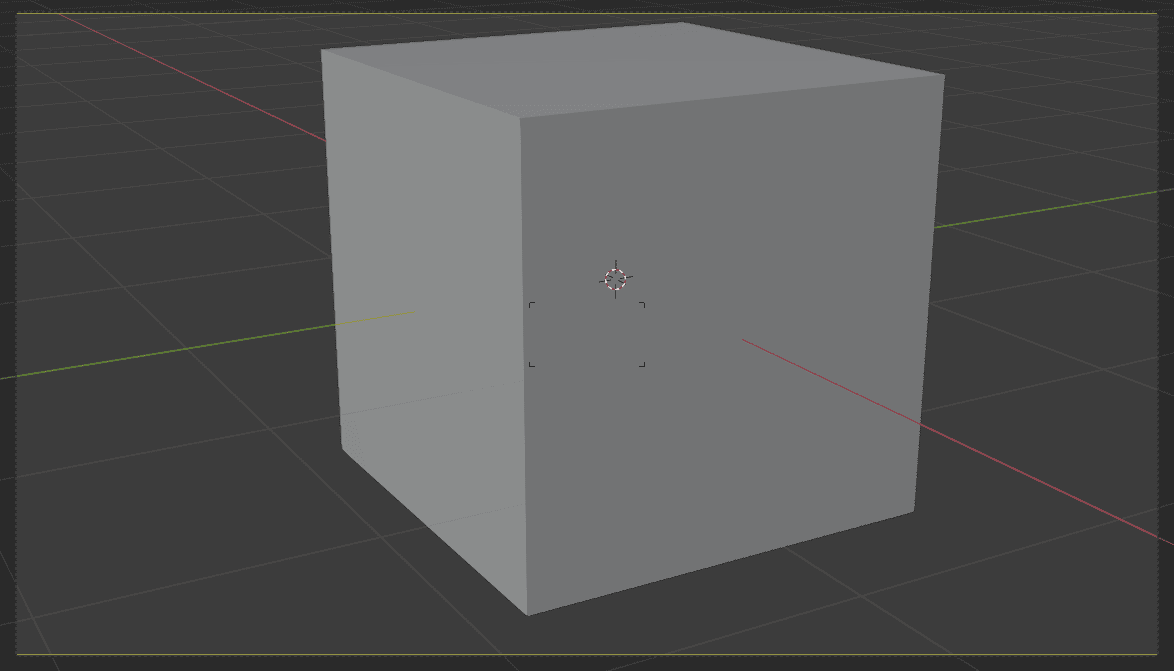Click the cube's rearmost top corner vertex

pos(681,23)
